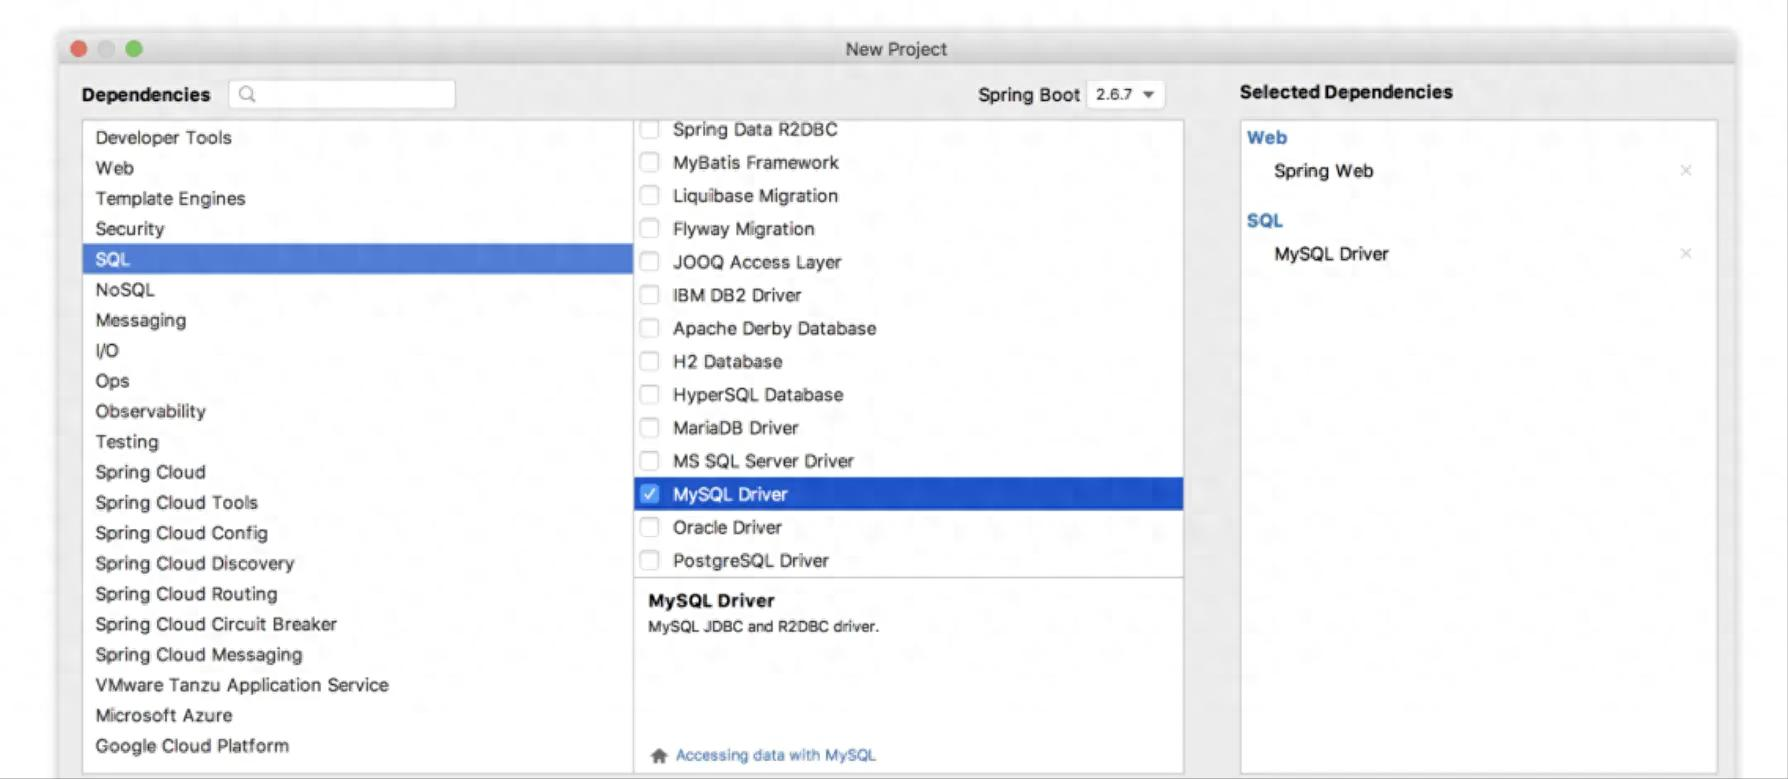Remove MySQL Driver with its x icon
The image size is (1788, 779).
[x=1686, y=254]
